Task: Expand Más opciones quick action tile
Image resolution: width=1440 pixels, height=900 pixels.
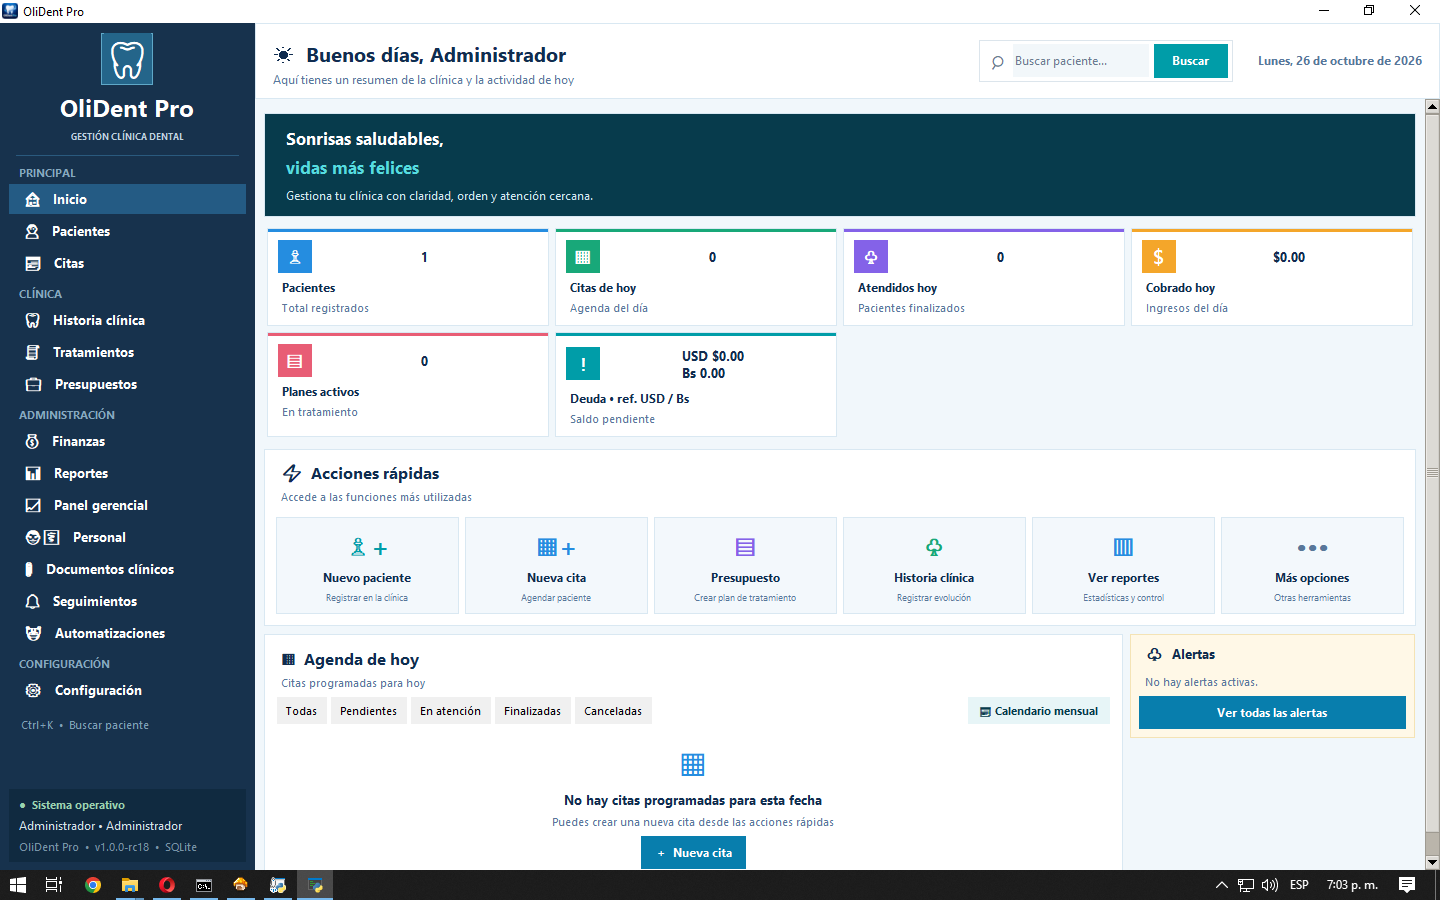Action: (1312, 565)
